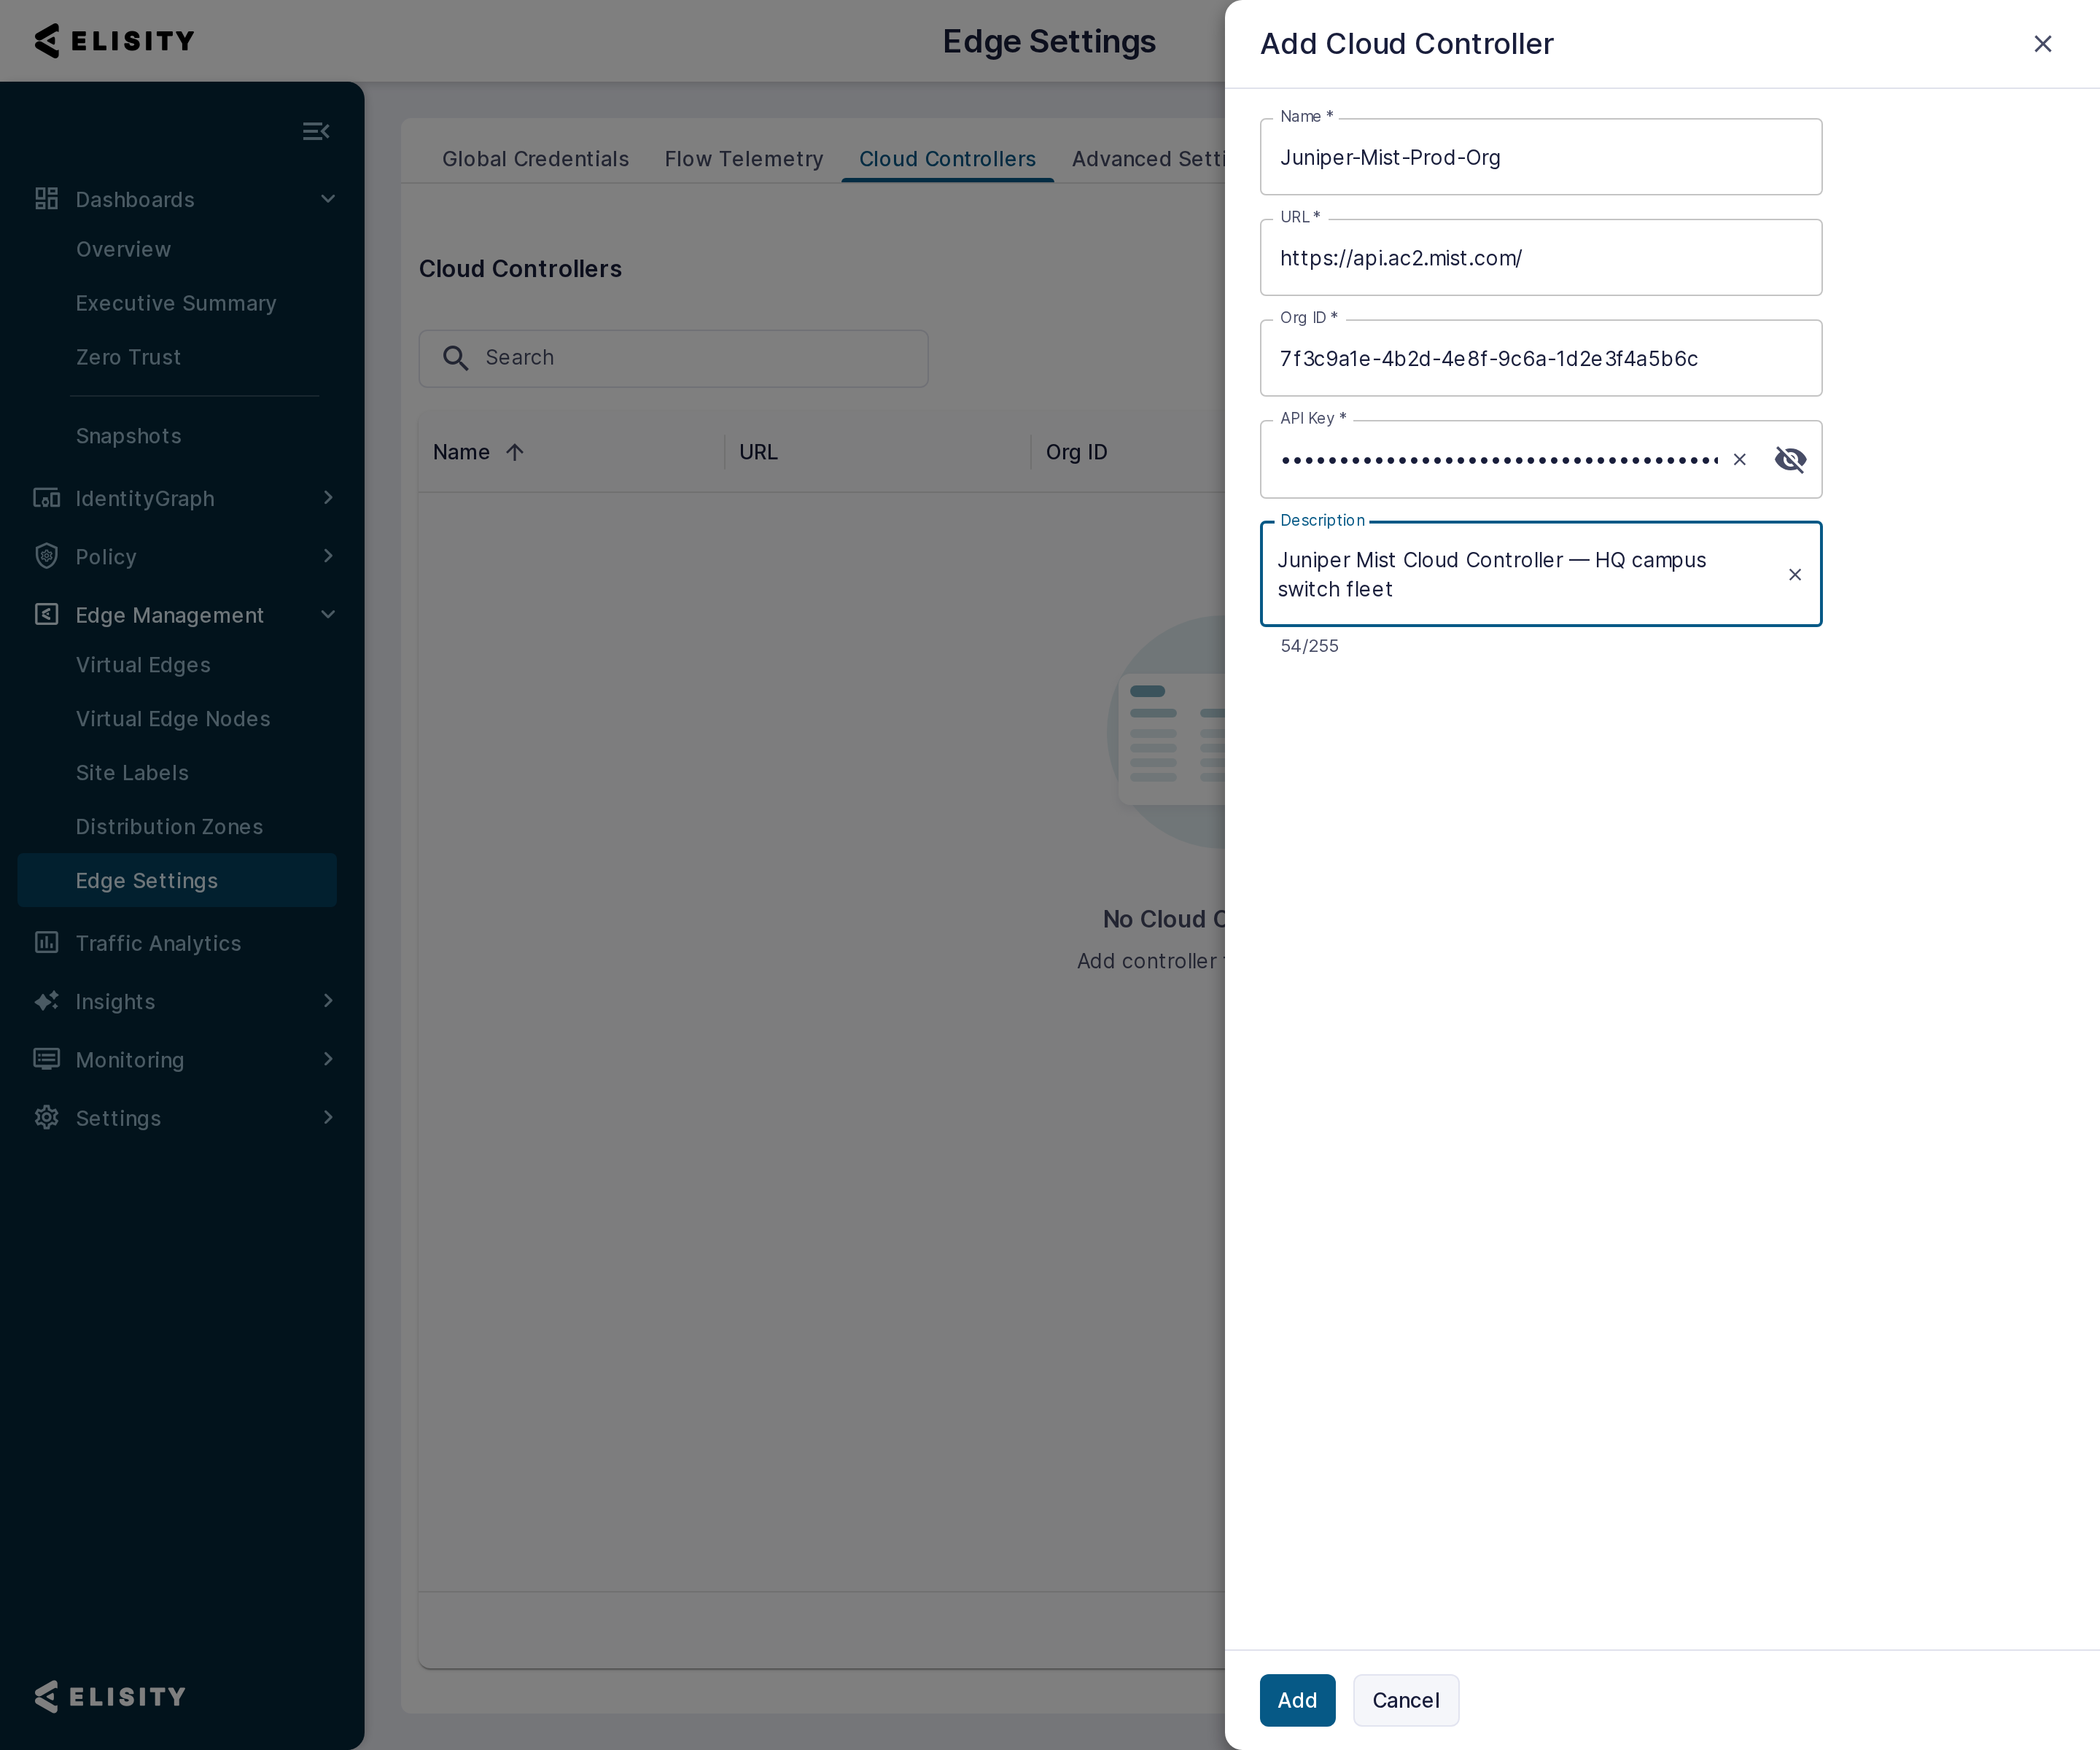Select Edge Settings in sidebar
Screen dimensions: 2100x1750
coord(177,880)
